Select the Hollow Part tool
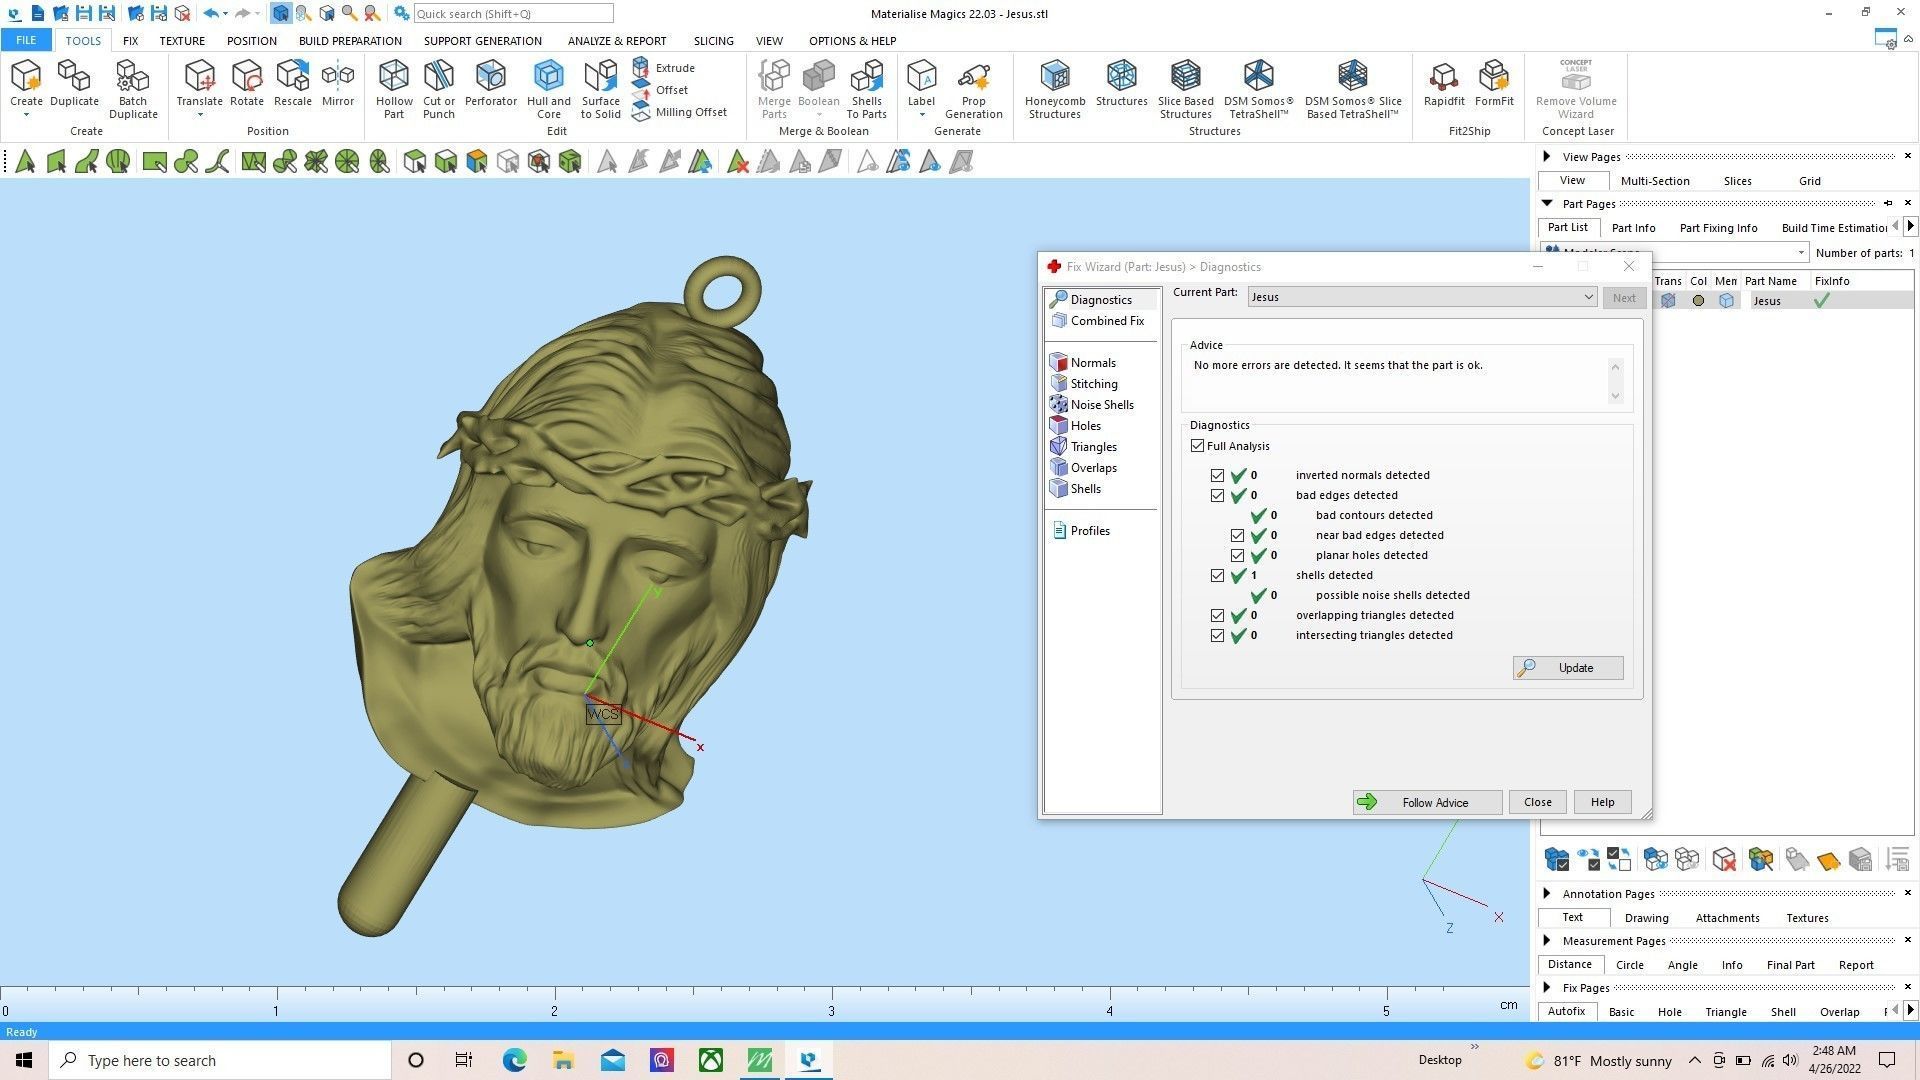Image resolution: width=1920 pixels, height=1080 pixels. coord(394,88)
